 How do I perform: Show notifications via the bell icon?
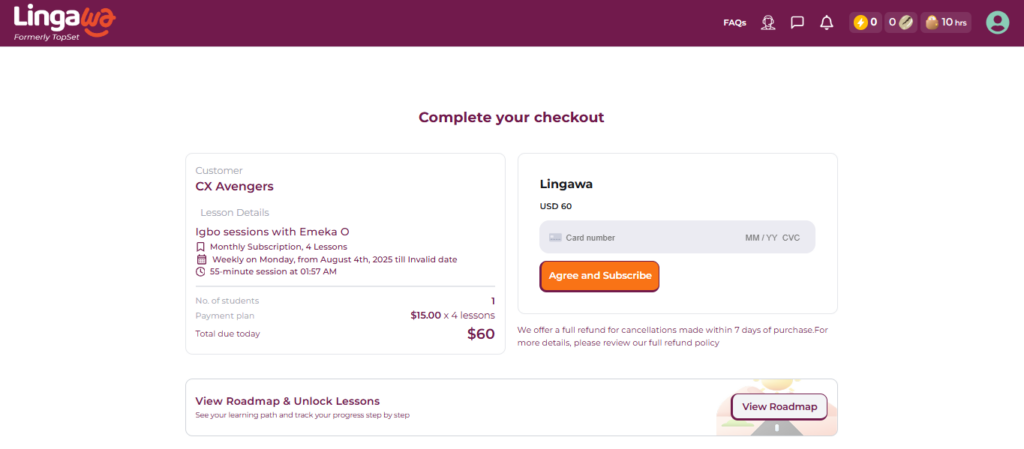[826, 22]
